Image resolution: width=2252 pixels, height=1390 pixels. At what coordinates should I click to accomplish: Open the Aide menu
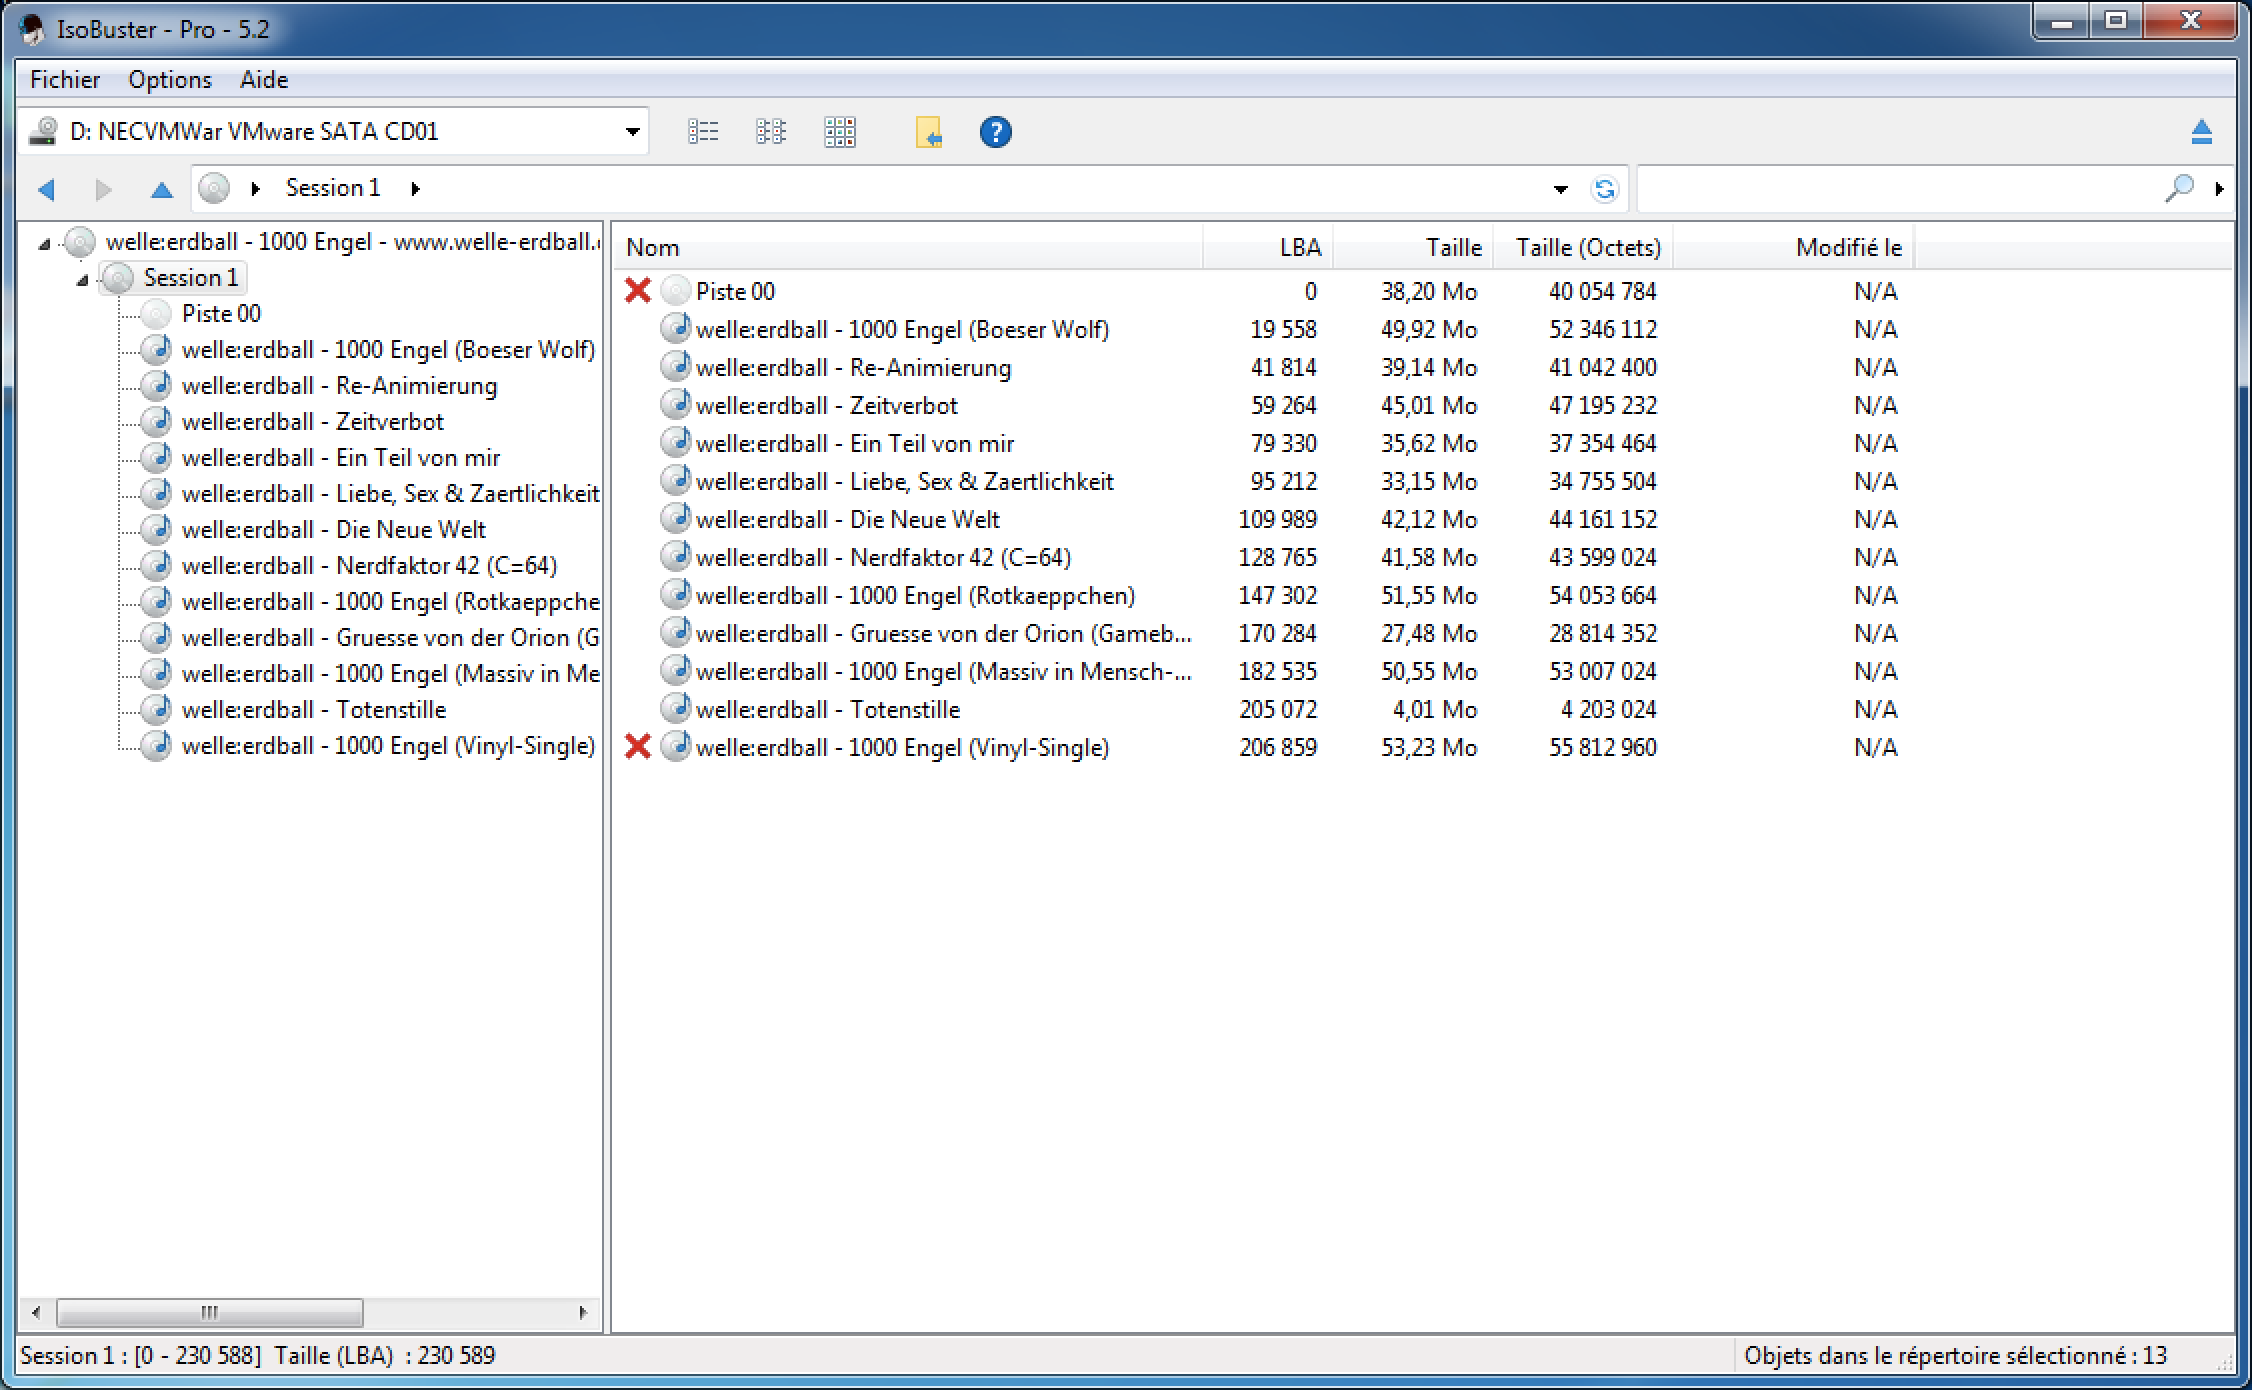tap(264, 80)
